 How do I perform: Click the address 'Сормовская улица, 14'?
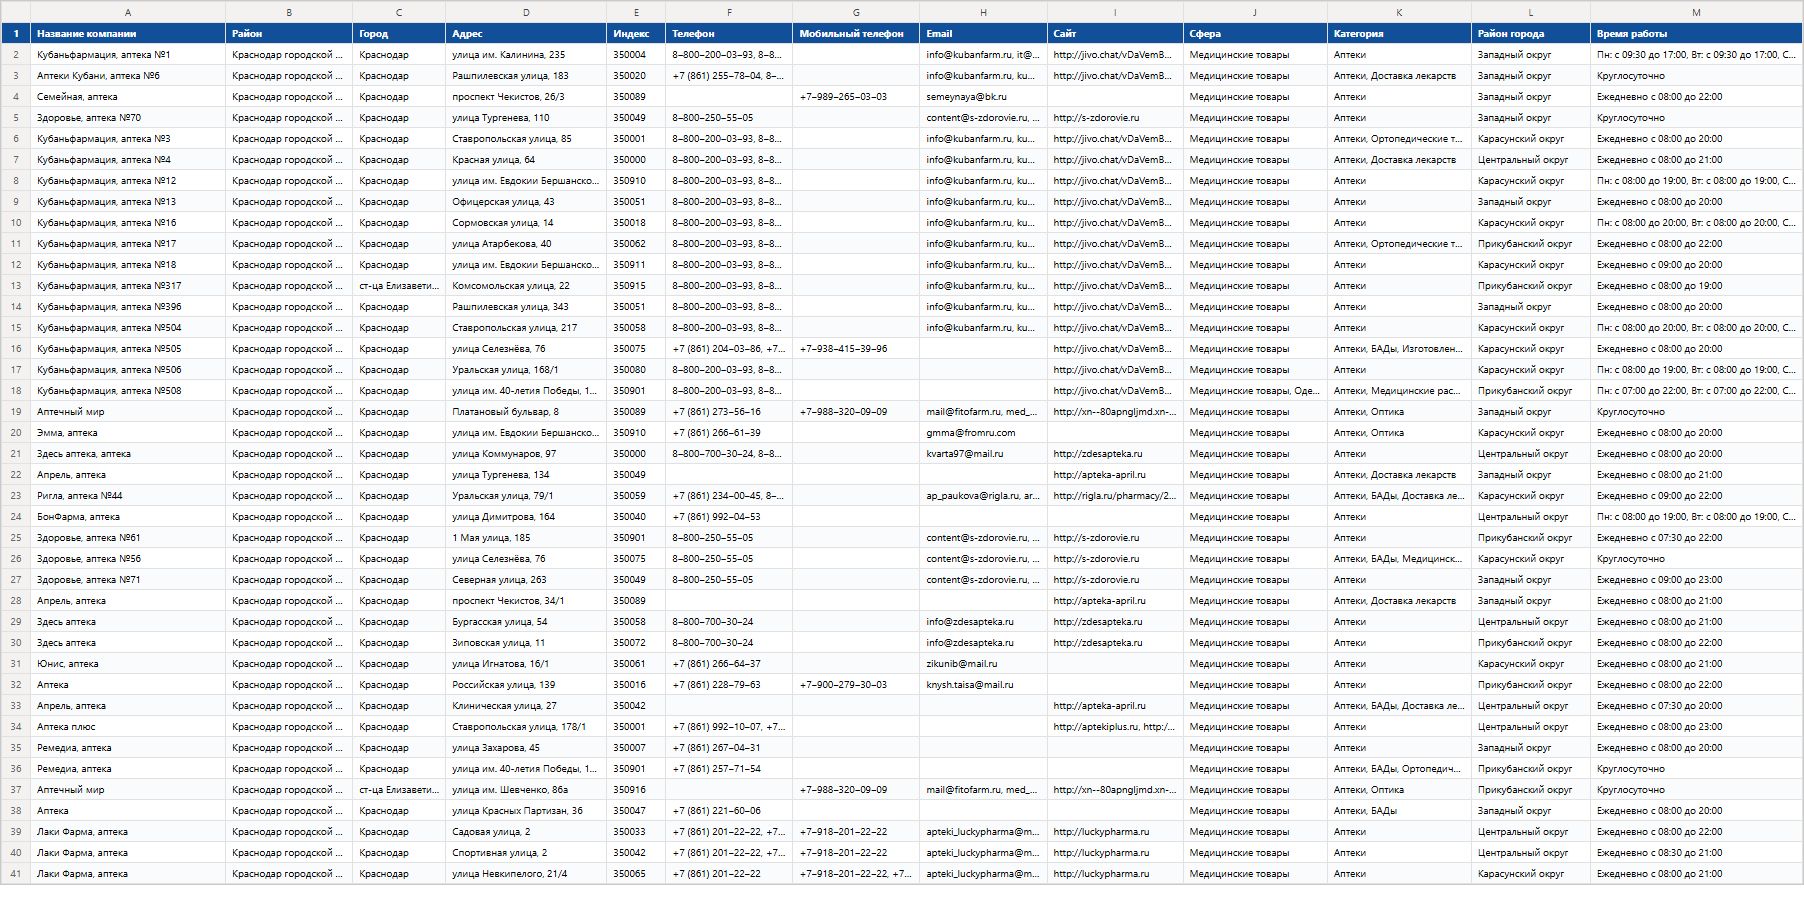pos(526,223)
